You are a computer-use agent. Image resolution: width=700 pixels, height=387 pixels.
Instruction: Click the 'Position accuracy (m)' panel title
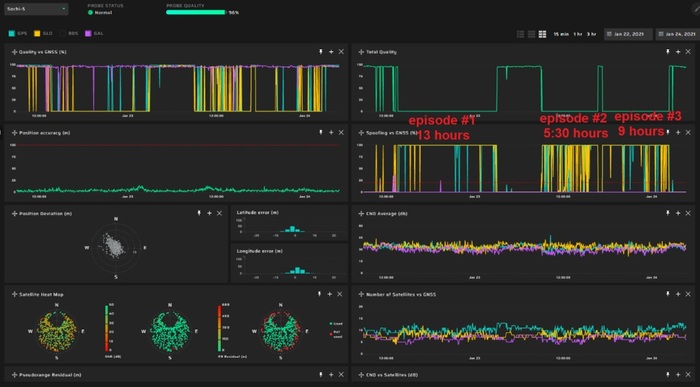click(x=44, y=133)
